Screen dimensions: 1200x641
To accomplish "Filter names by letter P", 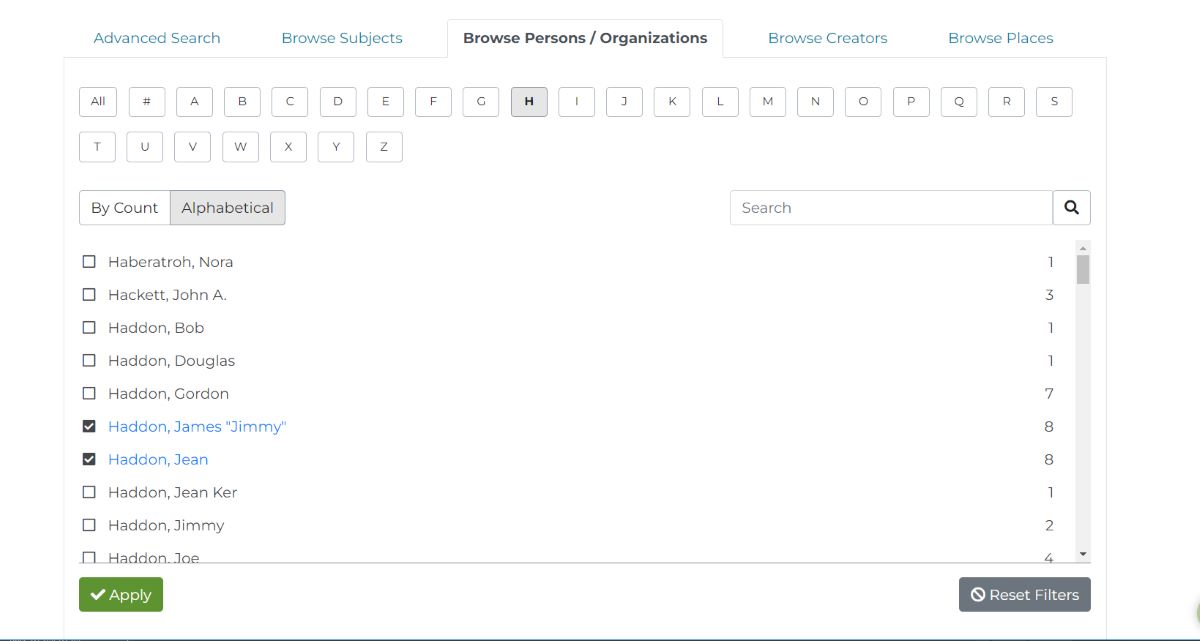I will tap(911, 101).
